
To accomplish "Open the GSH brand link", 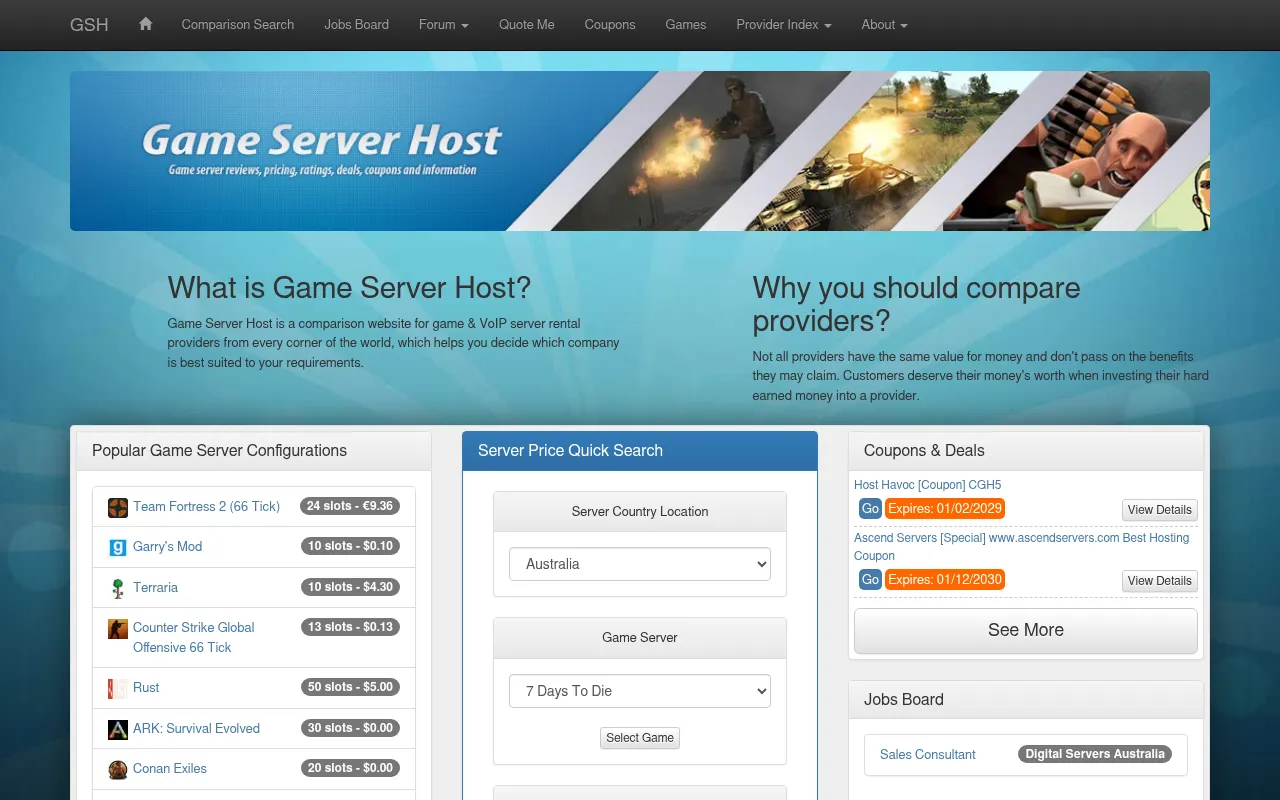I will point(89,24).
